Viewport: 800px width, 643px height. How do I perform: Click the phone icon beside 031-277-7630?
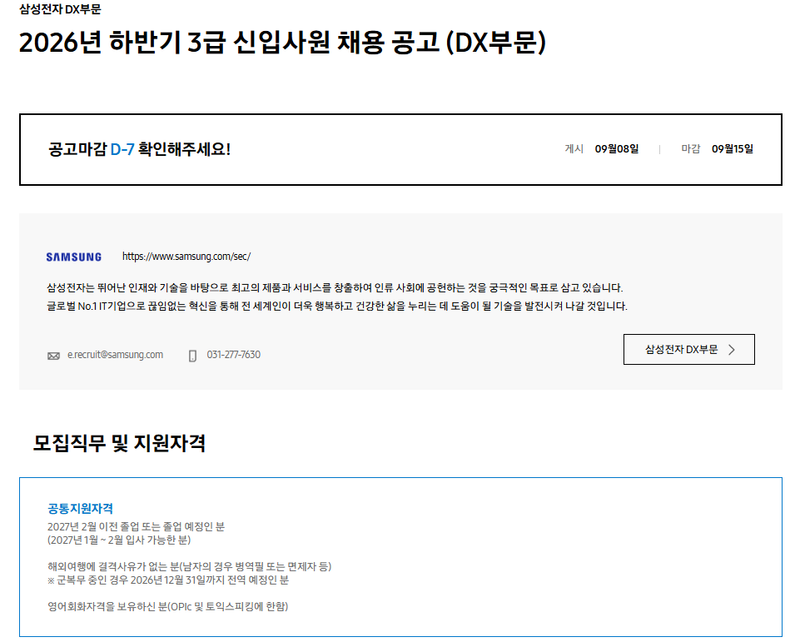192,356
